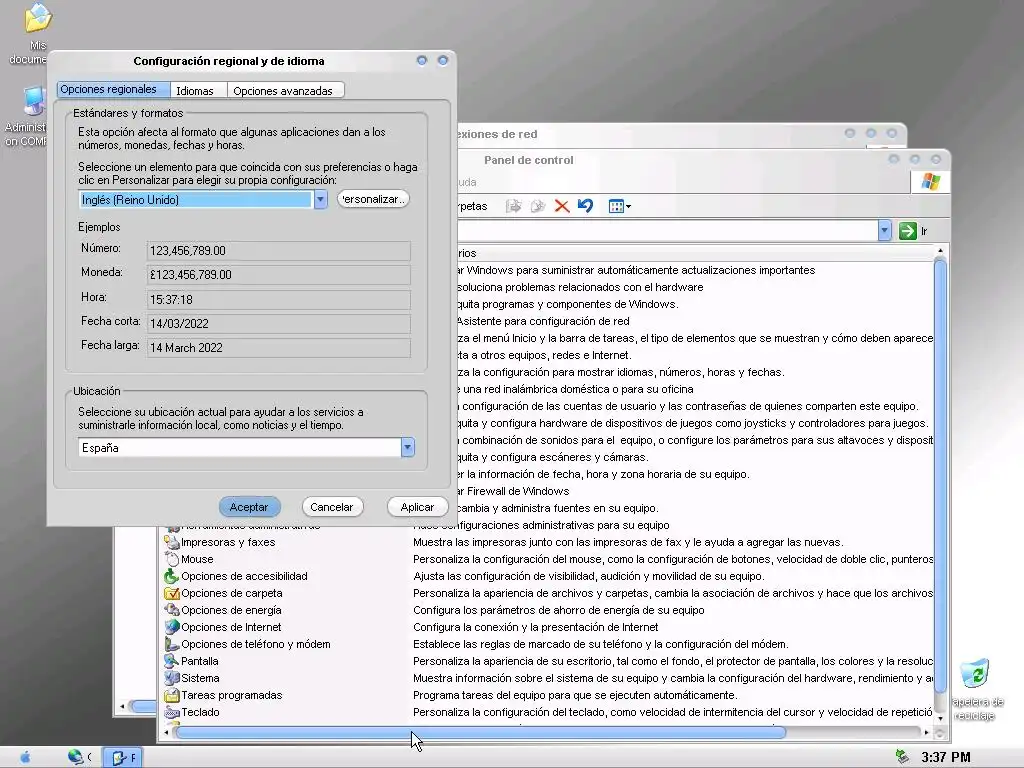This screenshot has width=1024, height=768.
Task: Click the Panel de control window title
Action: (529, 160)
